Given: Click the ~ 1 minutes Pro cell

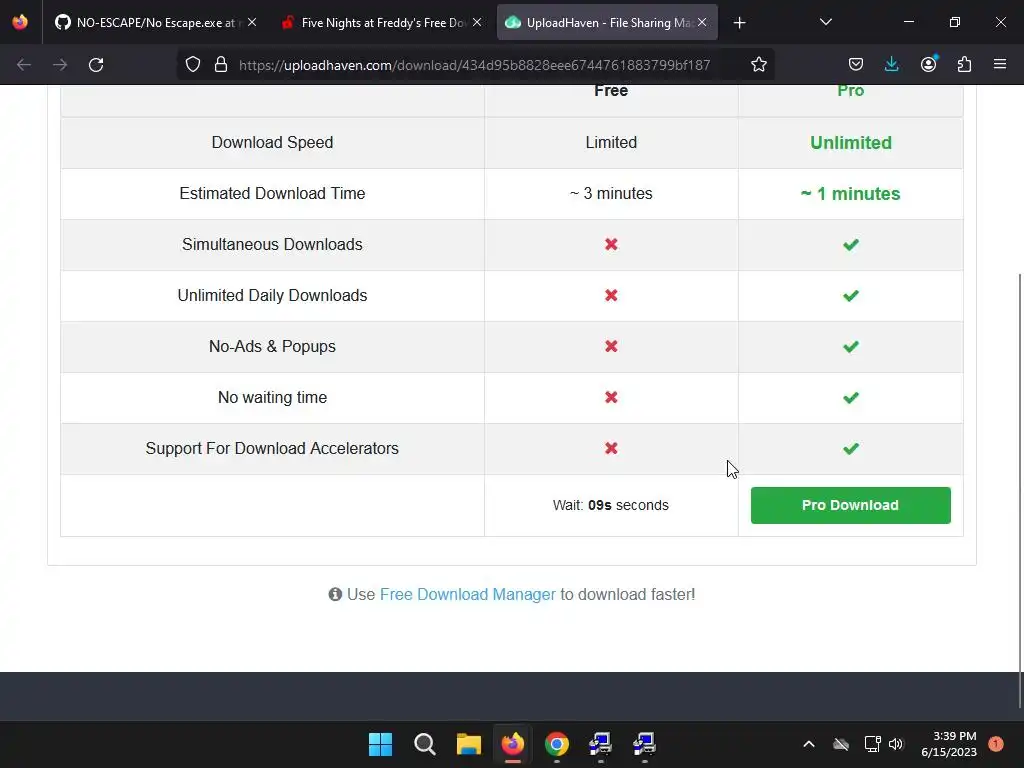Looking at the screenshot, I should (x=850, y=193).
